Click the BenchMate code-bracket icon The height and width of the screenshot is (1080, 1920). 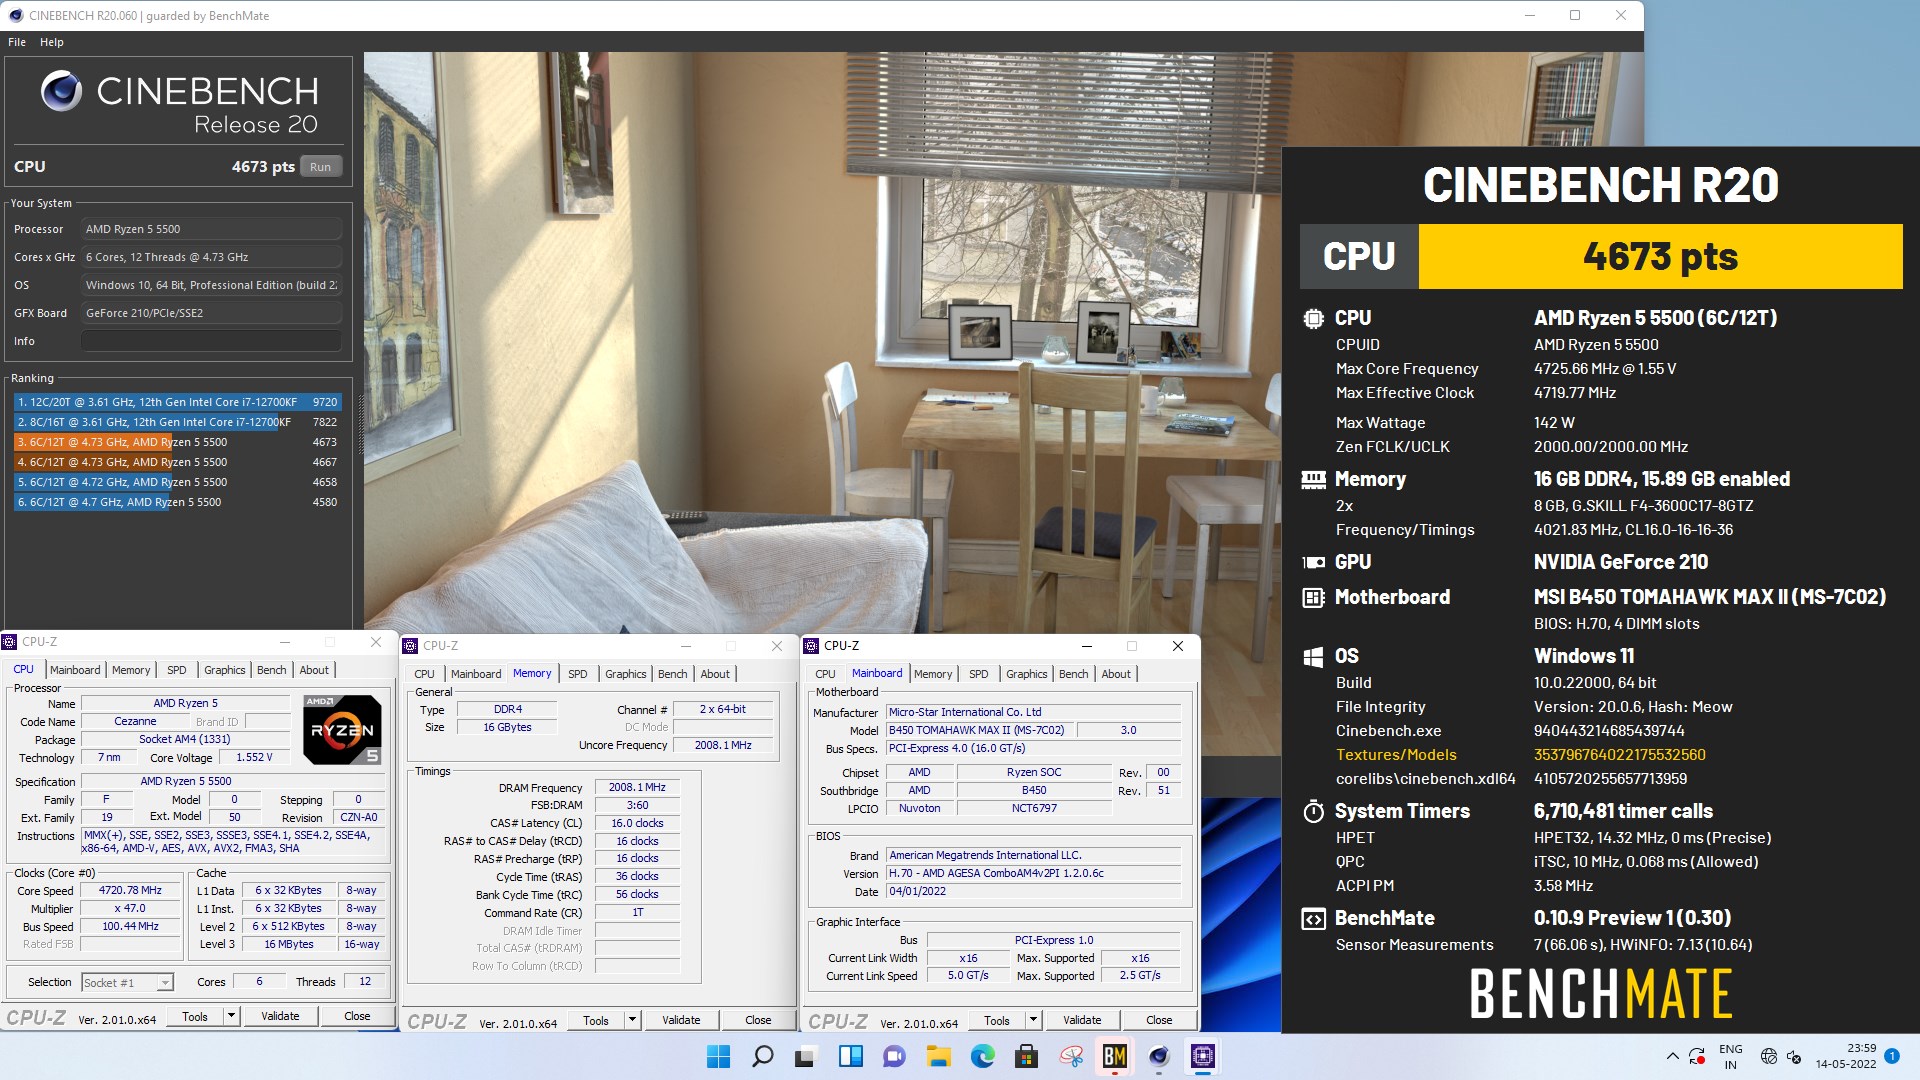1313,918
